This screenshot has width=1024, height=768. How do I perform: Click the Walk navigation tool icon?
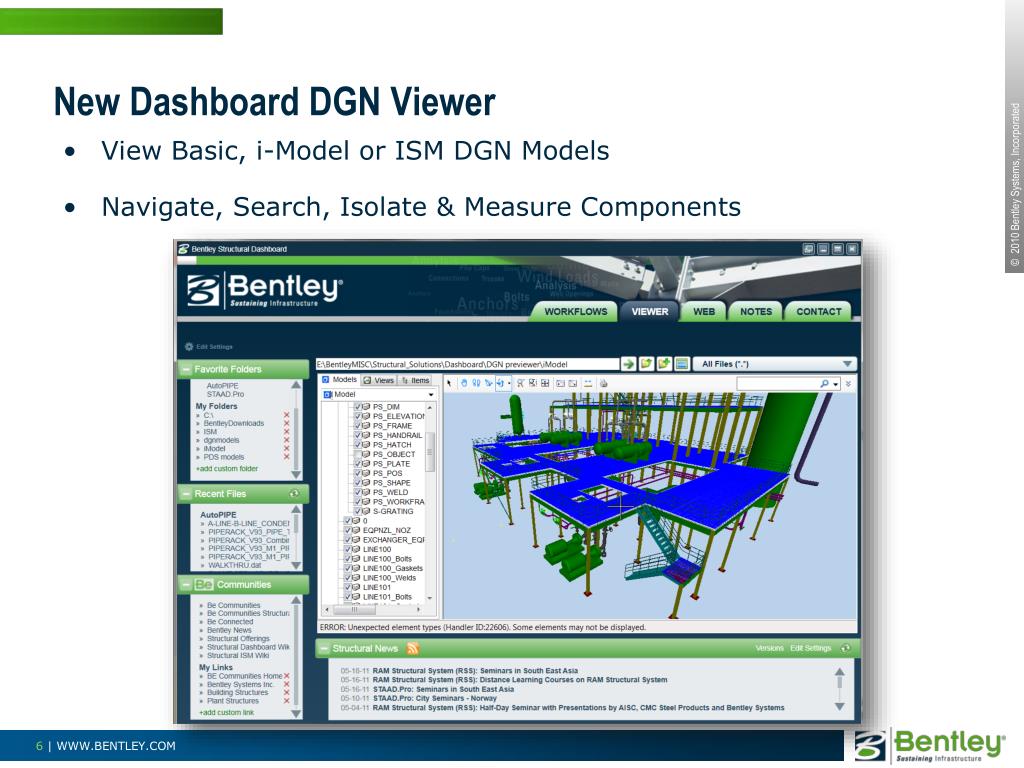point(476,383)
